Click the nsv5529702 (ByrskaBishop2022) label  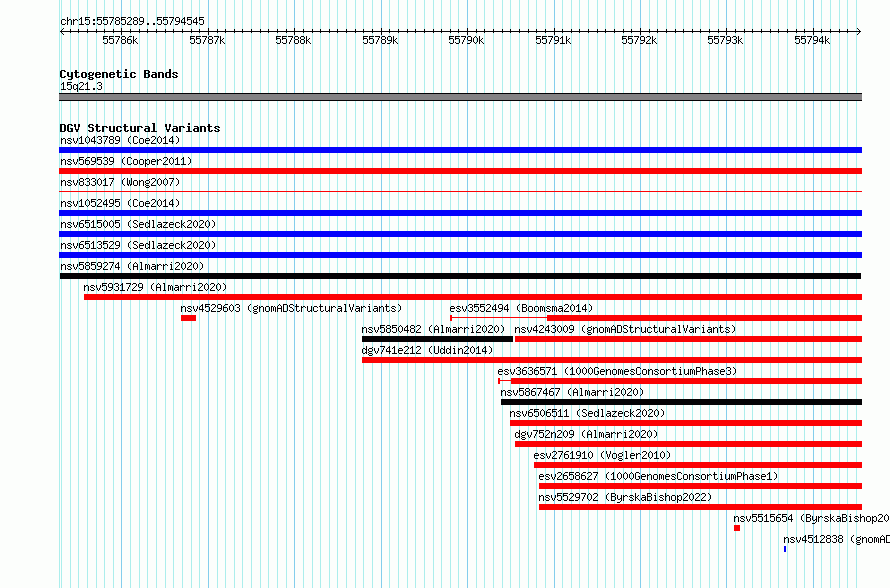tap(625, 497)
